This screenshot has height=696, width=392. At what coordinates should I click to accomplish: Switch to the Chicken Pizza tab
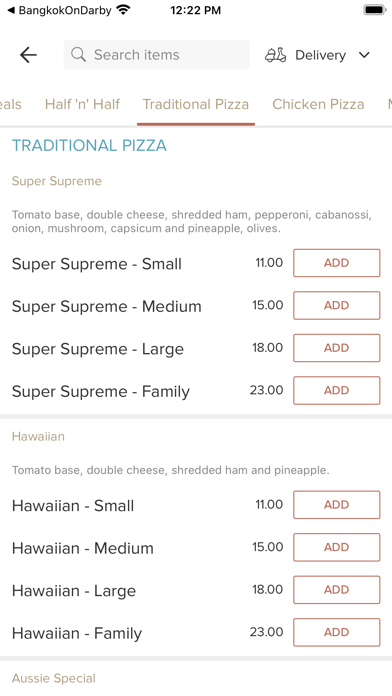click(x=318, y=104)
